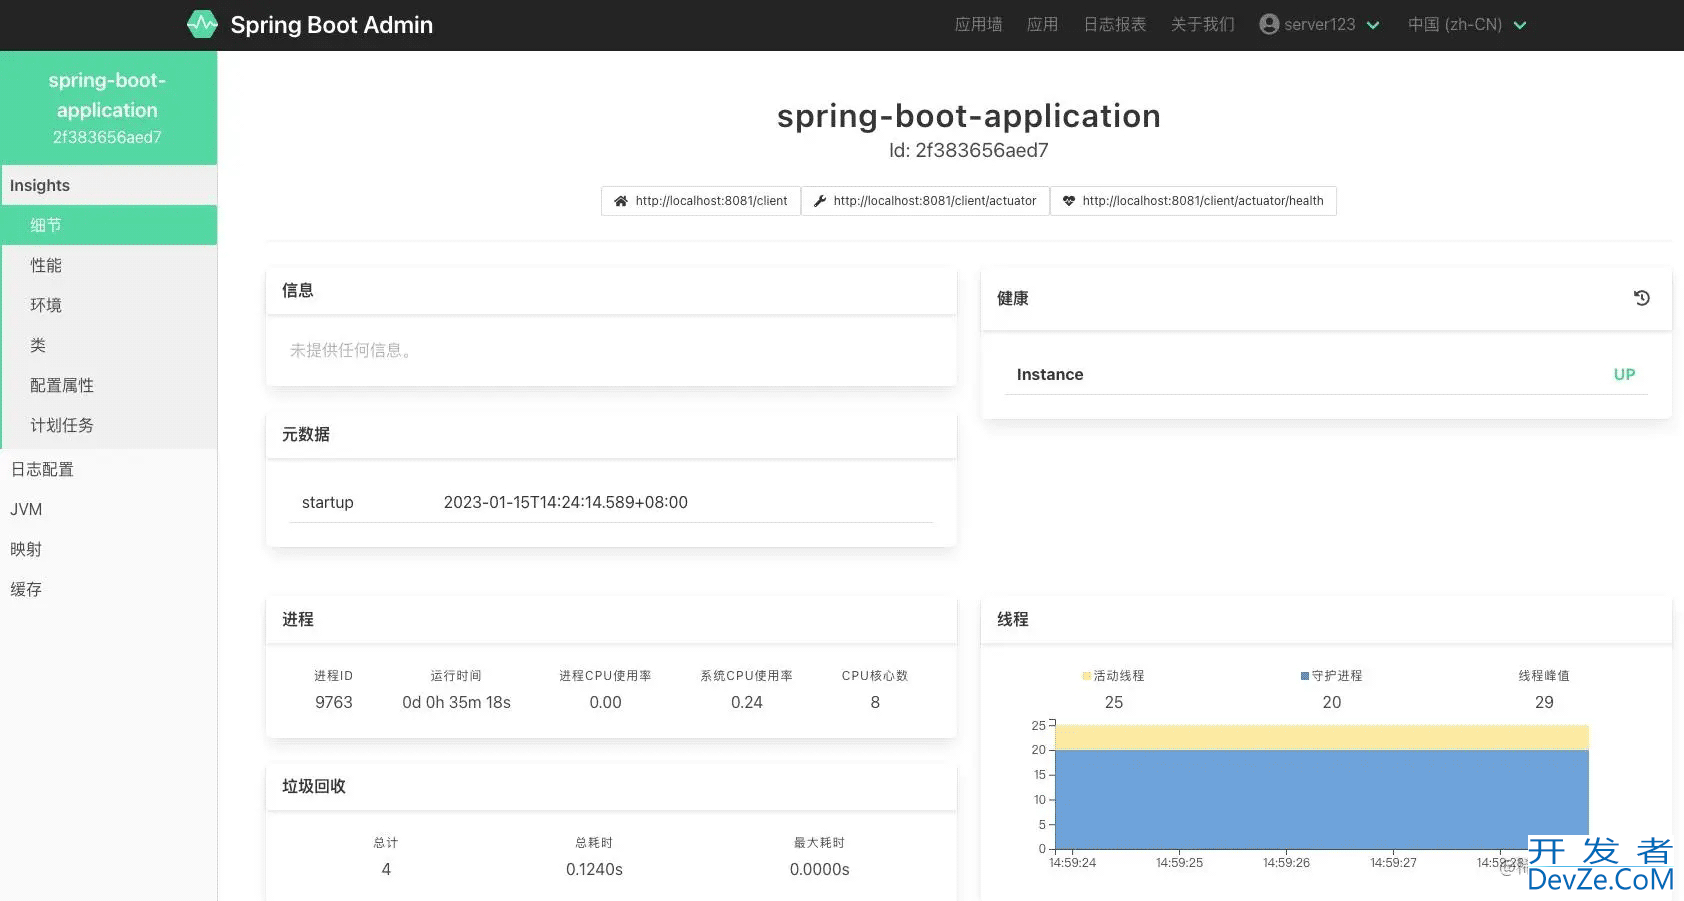
Task: Click the UP status label
Action: (1624, 374)
